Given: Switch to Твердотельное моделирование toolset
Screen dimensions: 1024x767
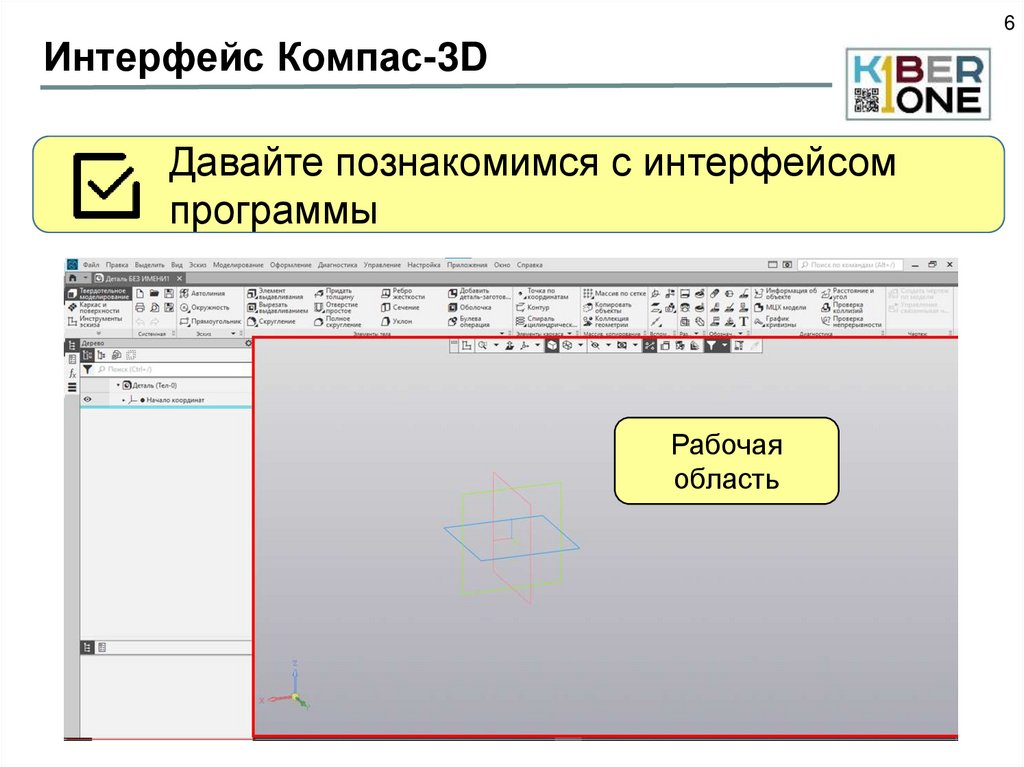Looking at the screenshot, I should click(x=97, y=294).
